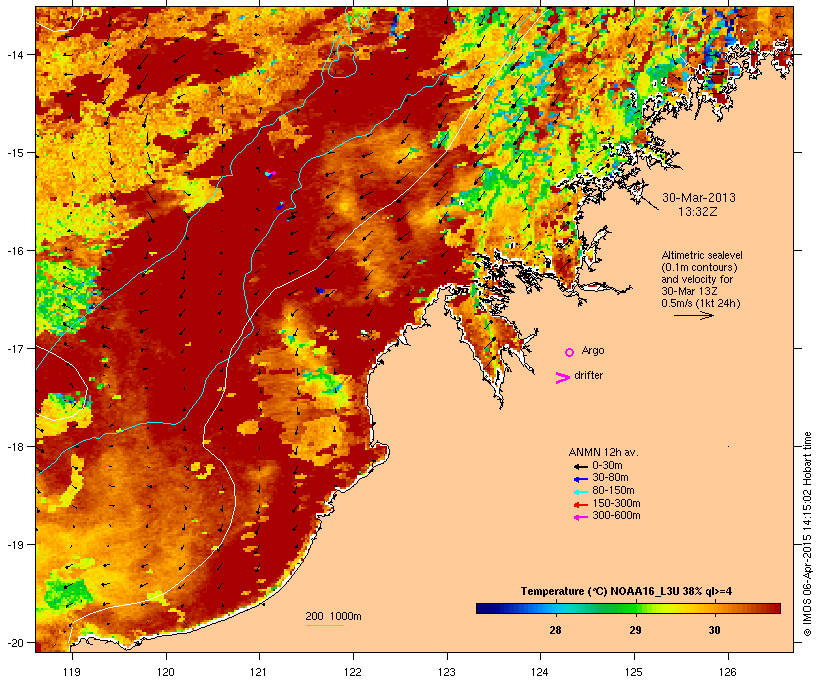Click longitude axis label 121
Screen dimensions: 820x680
[259, 672]
